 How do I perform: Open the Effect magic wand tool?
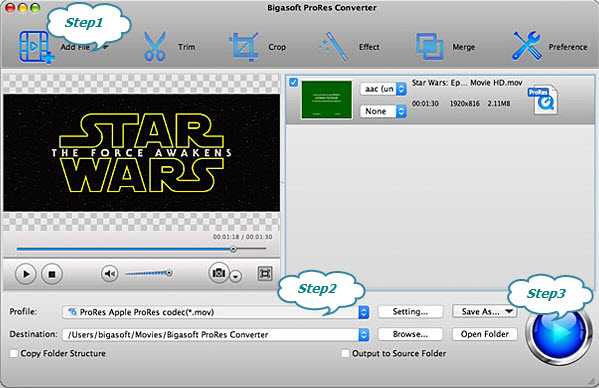tap(334, 47)
